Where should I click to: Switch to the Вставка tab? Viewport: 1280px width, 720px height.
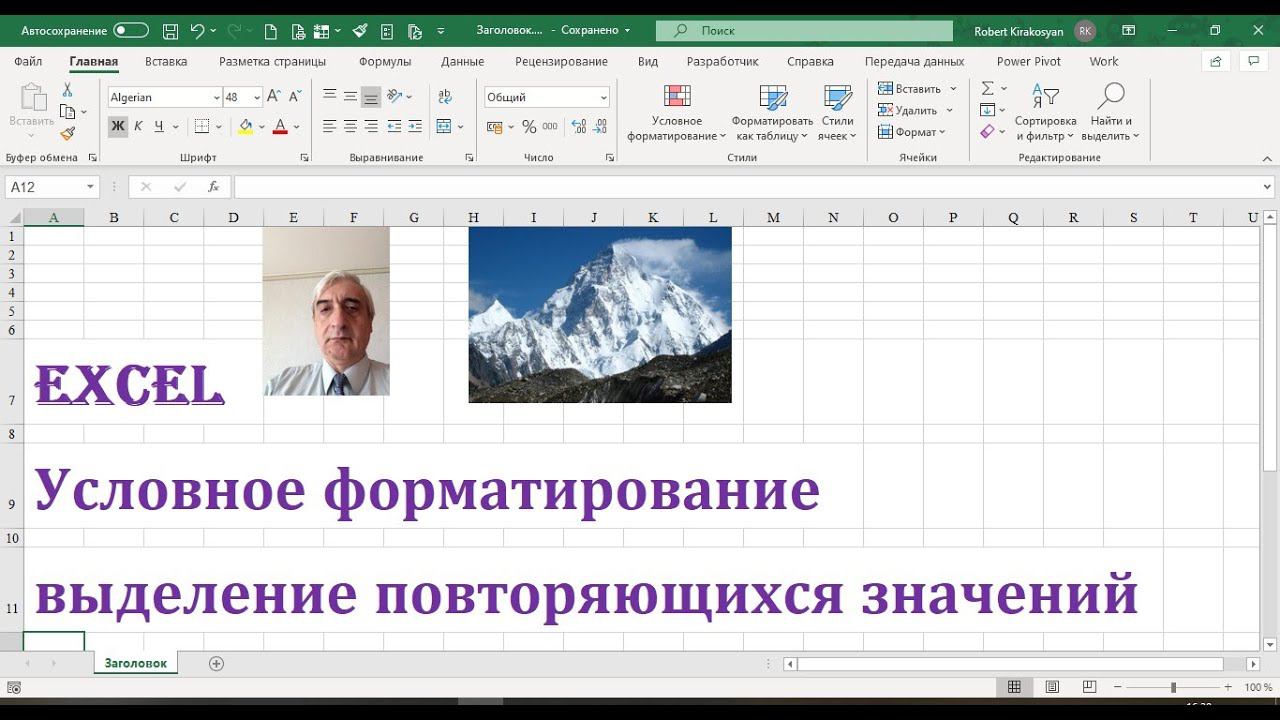click(x=166, y=61)
